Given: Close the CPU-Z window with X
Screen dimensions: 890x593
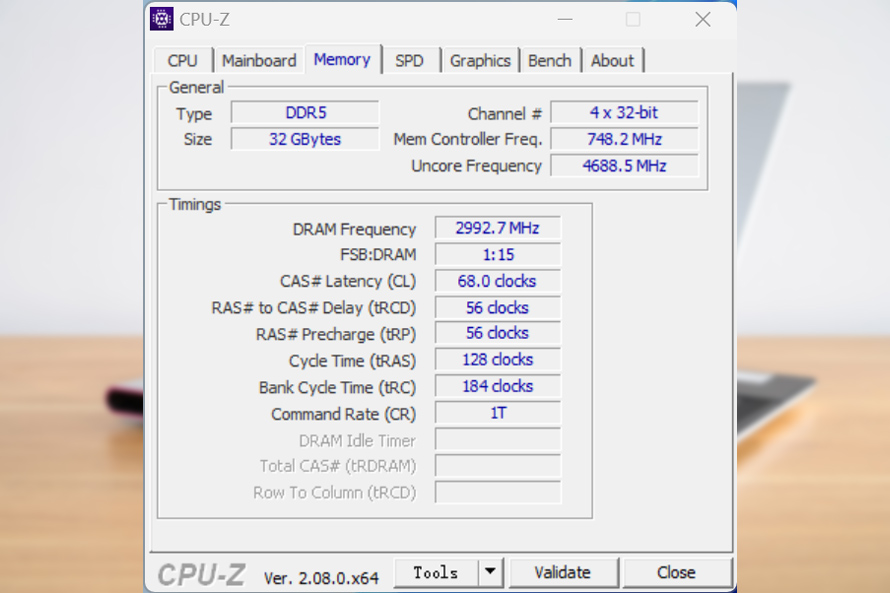Looking at the screenshot, I should pos(703,19).
